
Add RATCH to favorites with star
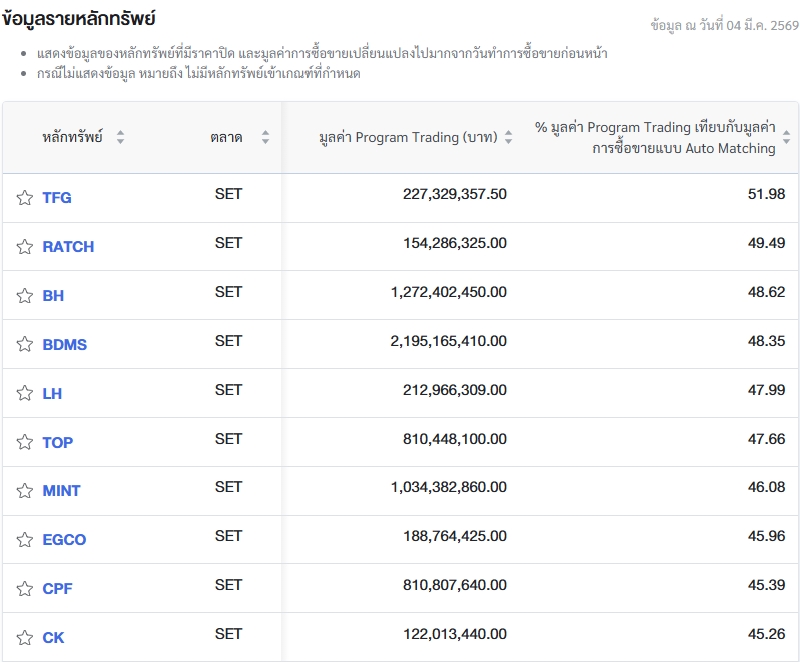tap(25, 247)
